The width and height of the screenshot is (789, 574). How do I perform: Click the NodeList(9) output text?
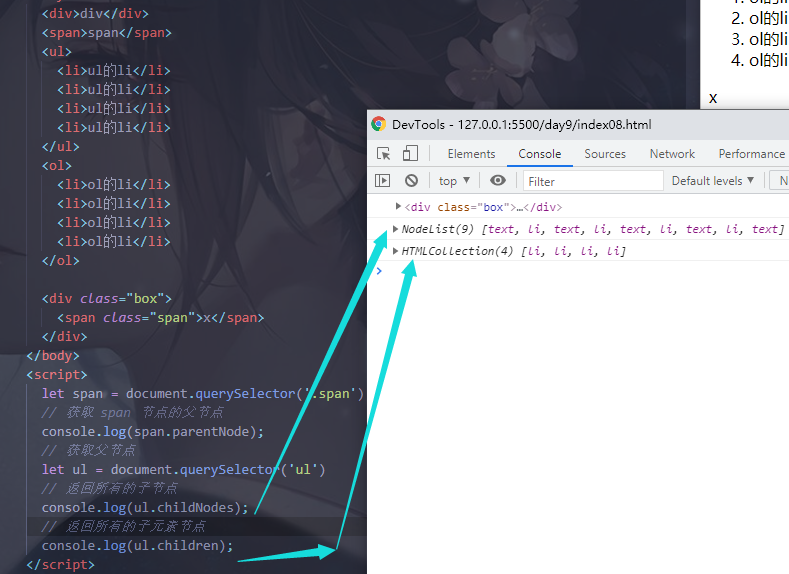coord(593,229)
